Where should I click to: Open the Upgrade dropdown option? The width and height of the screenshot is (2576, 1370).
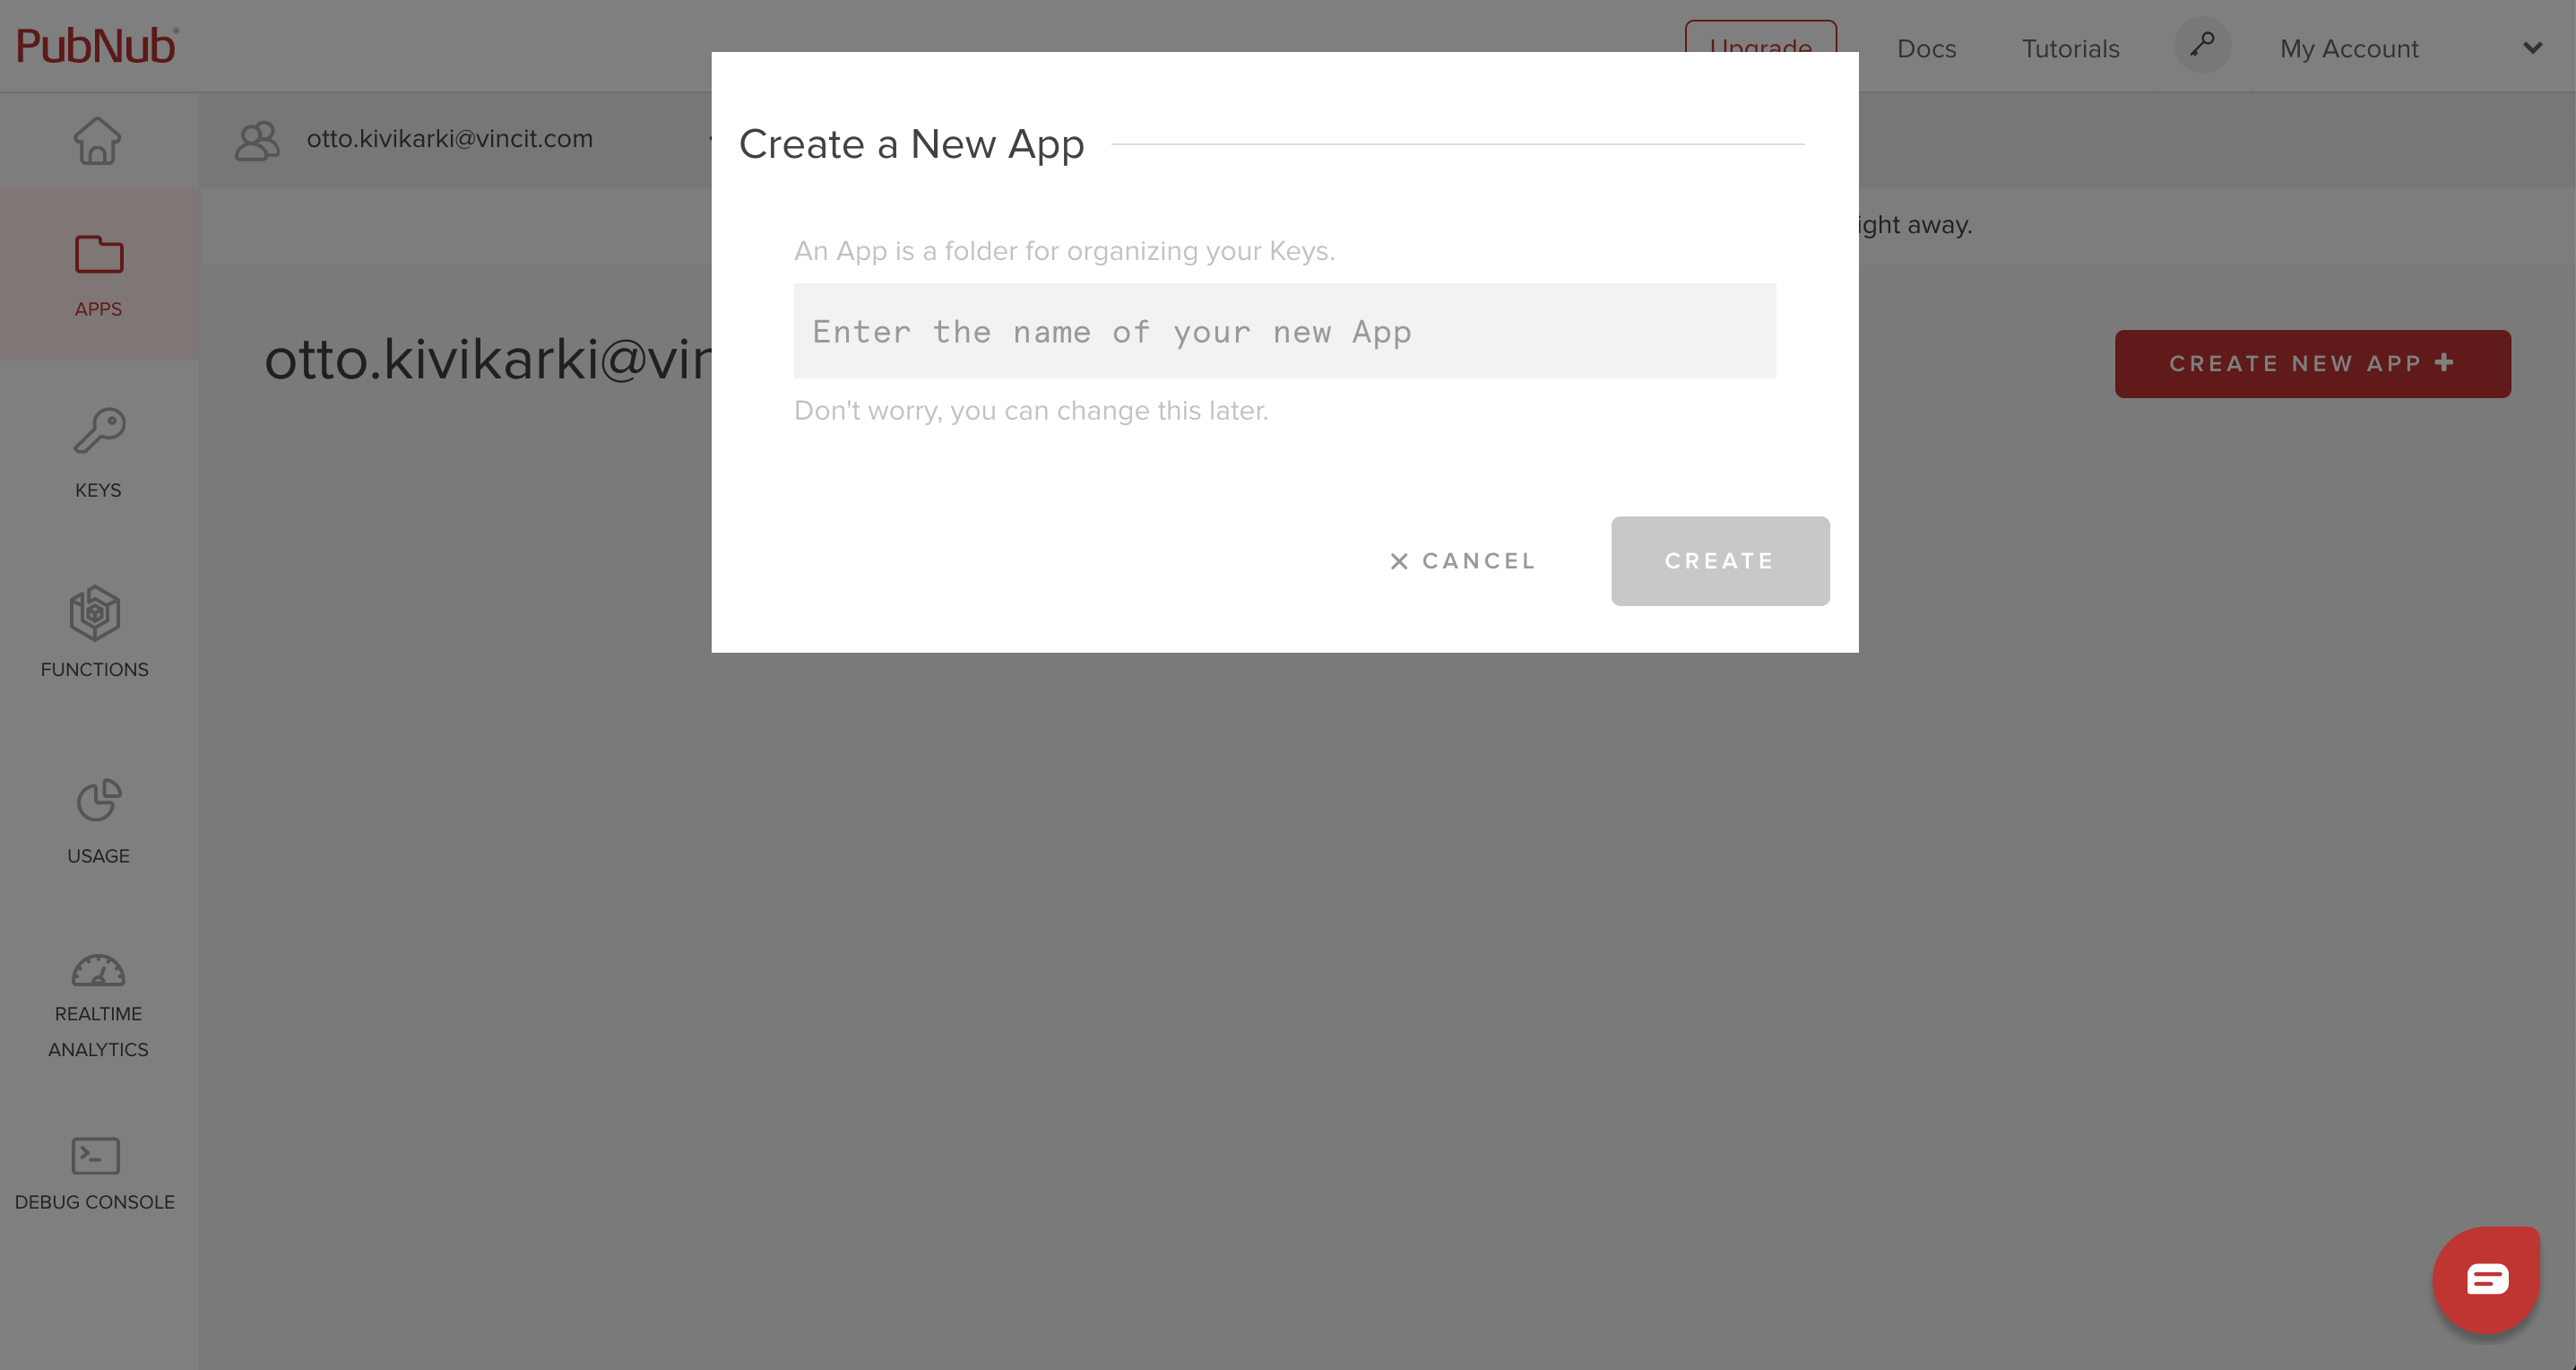pos(1761,48)
